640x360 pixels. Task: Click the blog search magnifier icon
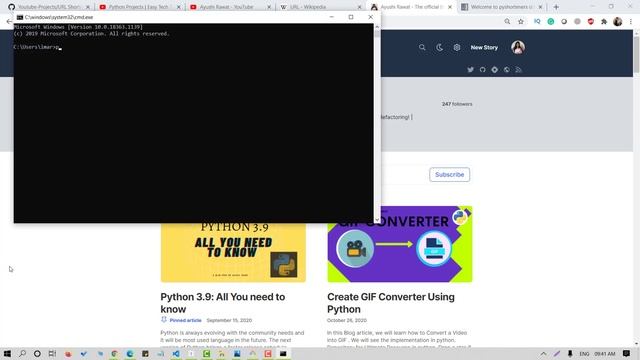coord(422,47)
